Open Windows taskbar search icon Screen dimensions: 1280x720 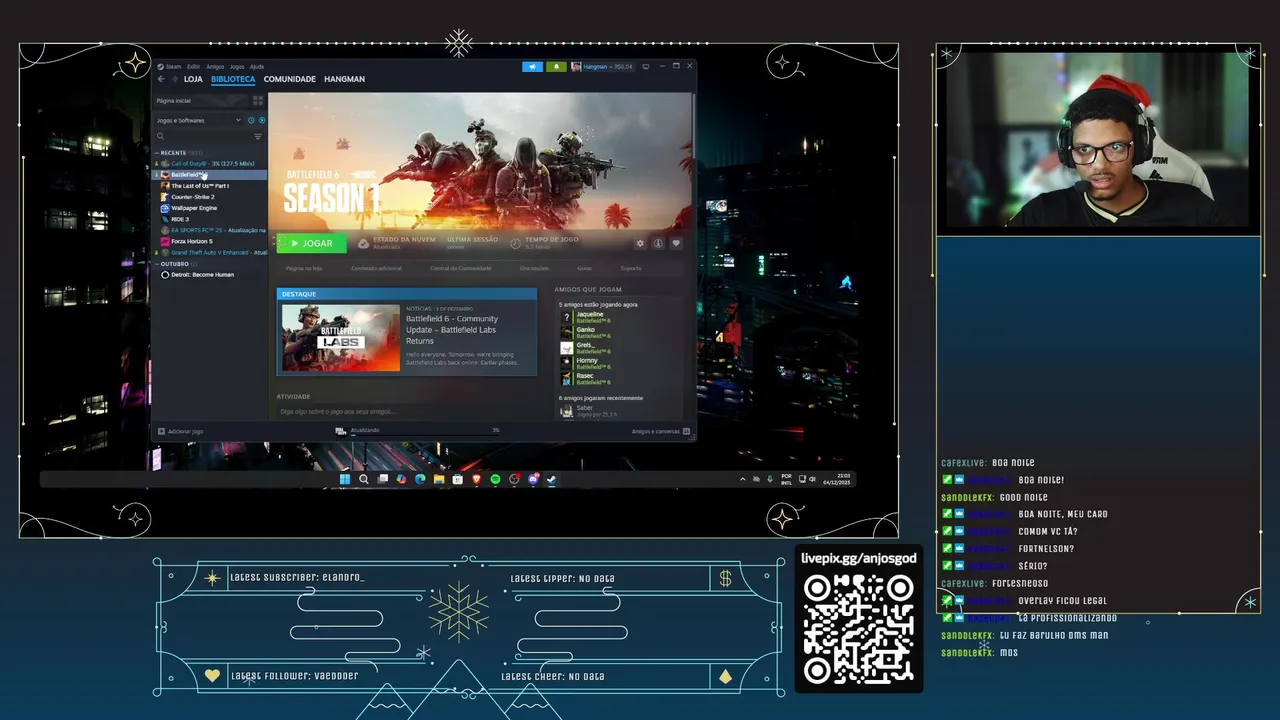(364, 479)
